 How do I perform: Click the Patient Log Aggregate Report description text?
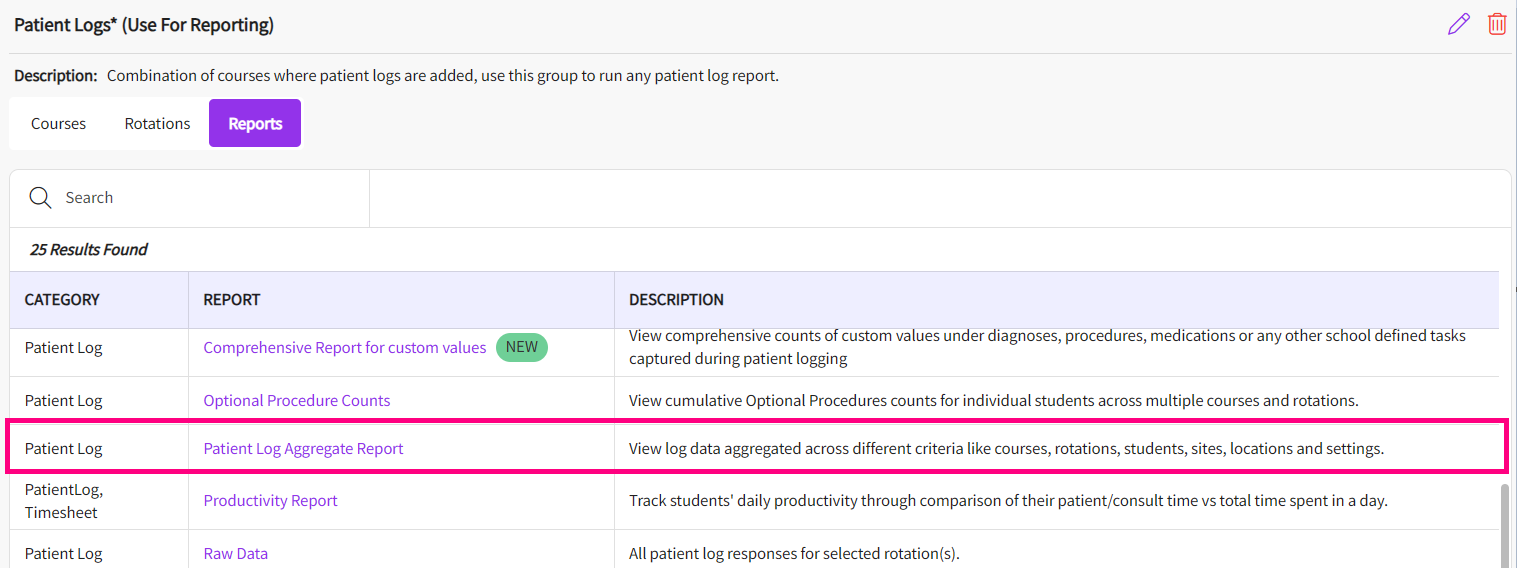(x=1006, y=449)
